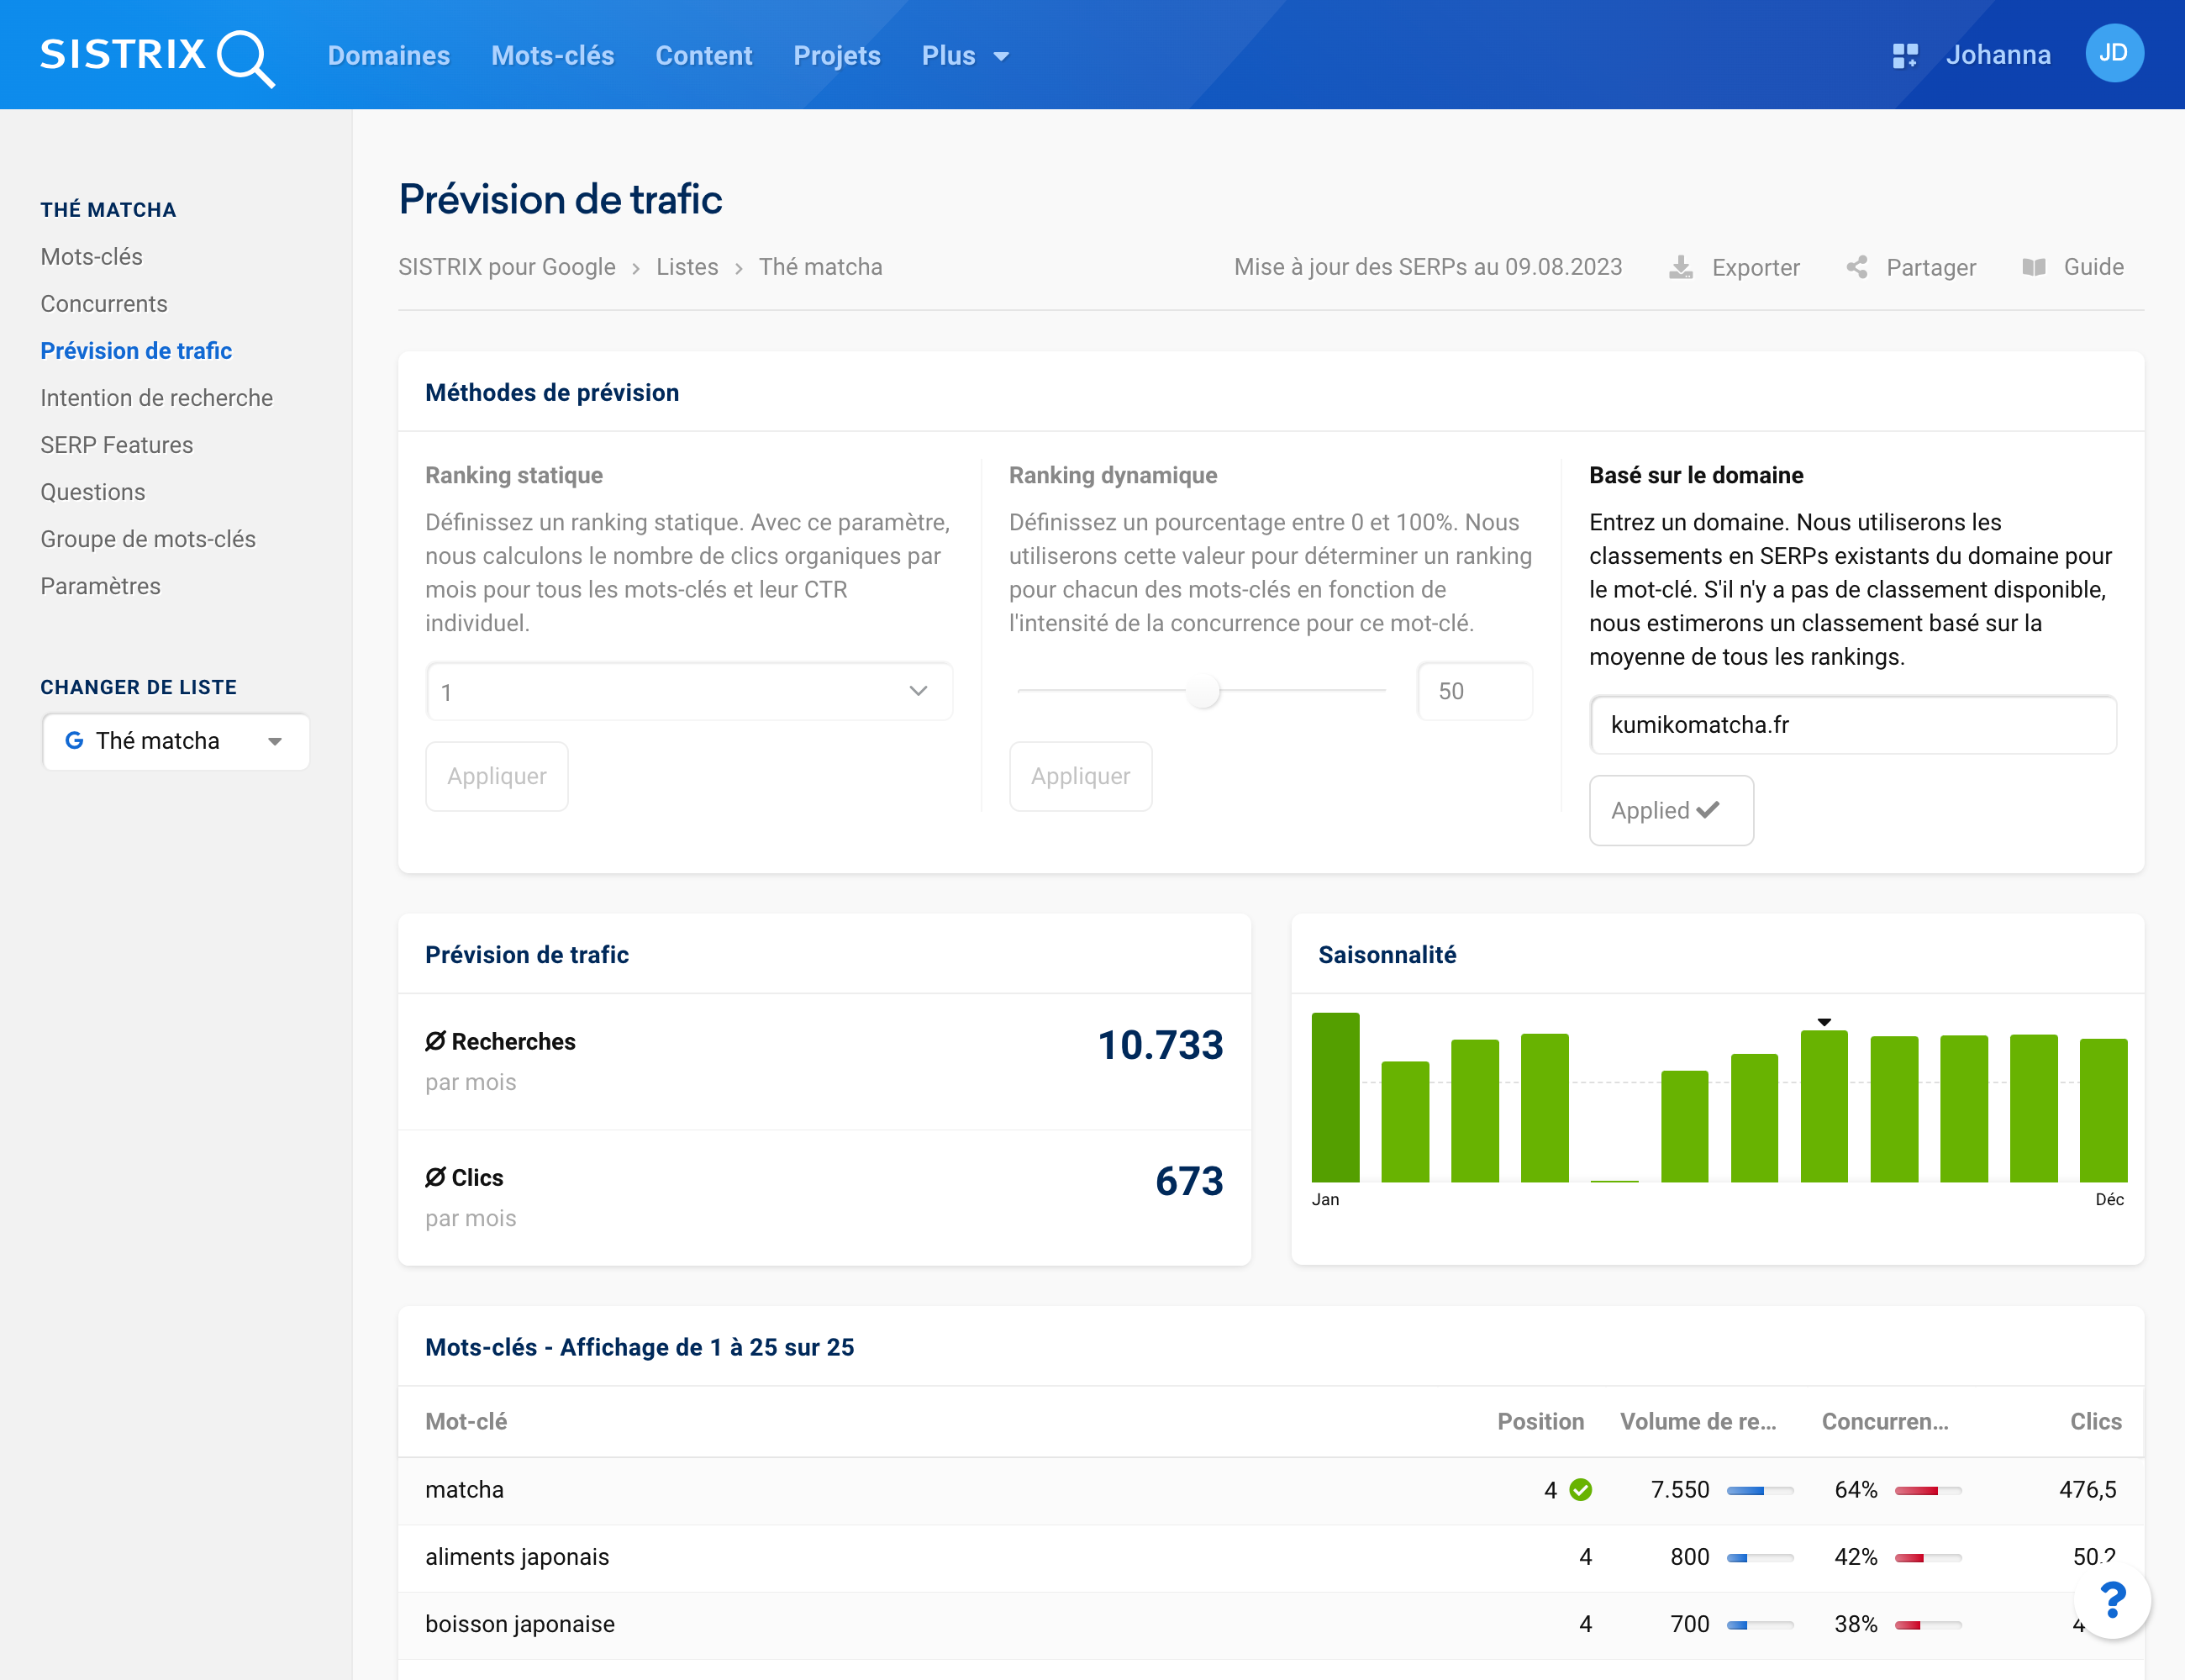Click the Appliquer button for static ranking

pos(496,777)
